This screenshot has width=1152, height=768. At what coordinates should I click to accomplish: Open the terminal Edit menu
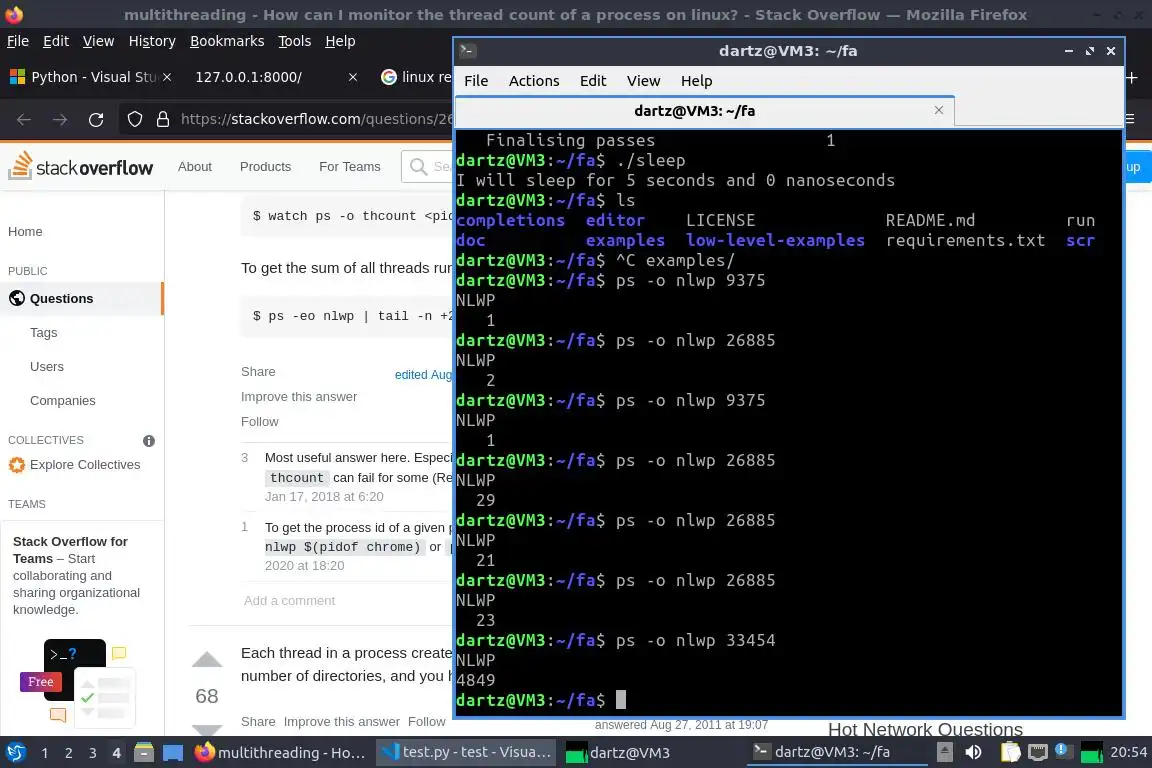[x=593, y=81]
